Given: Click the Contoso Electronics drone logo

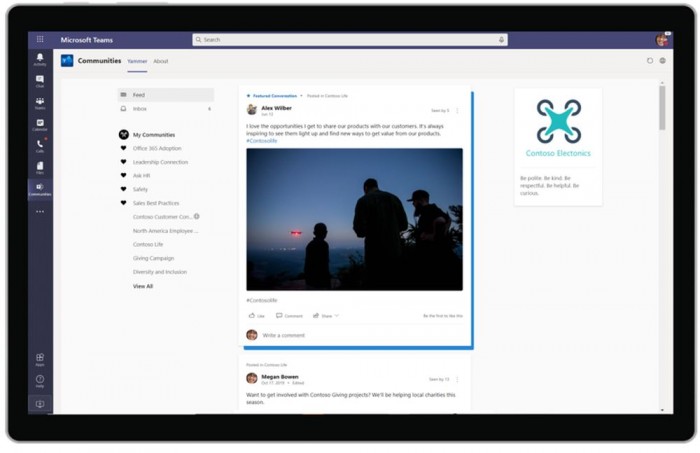Looking at the screenshot, I should click(x=558, y=121).
